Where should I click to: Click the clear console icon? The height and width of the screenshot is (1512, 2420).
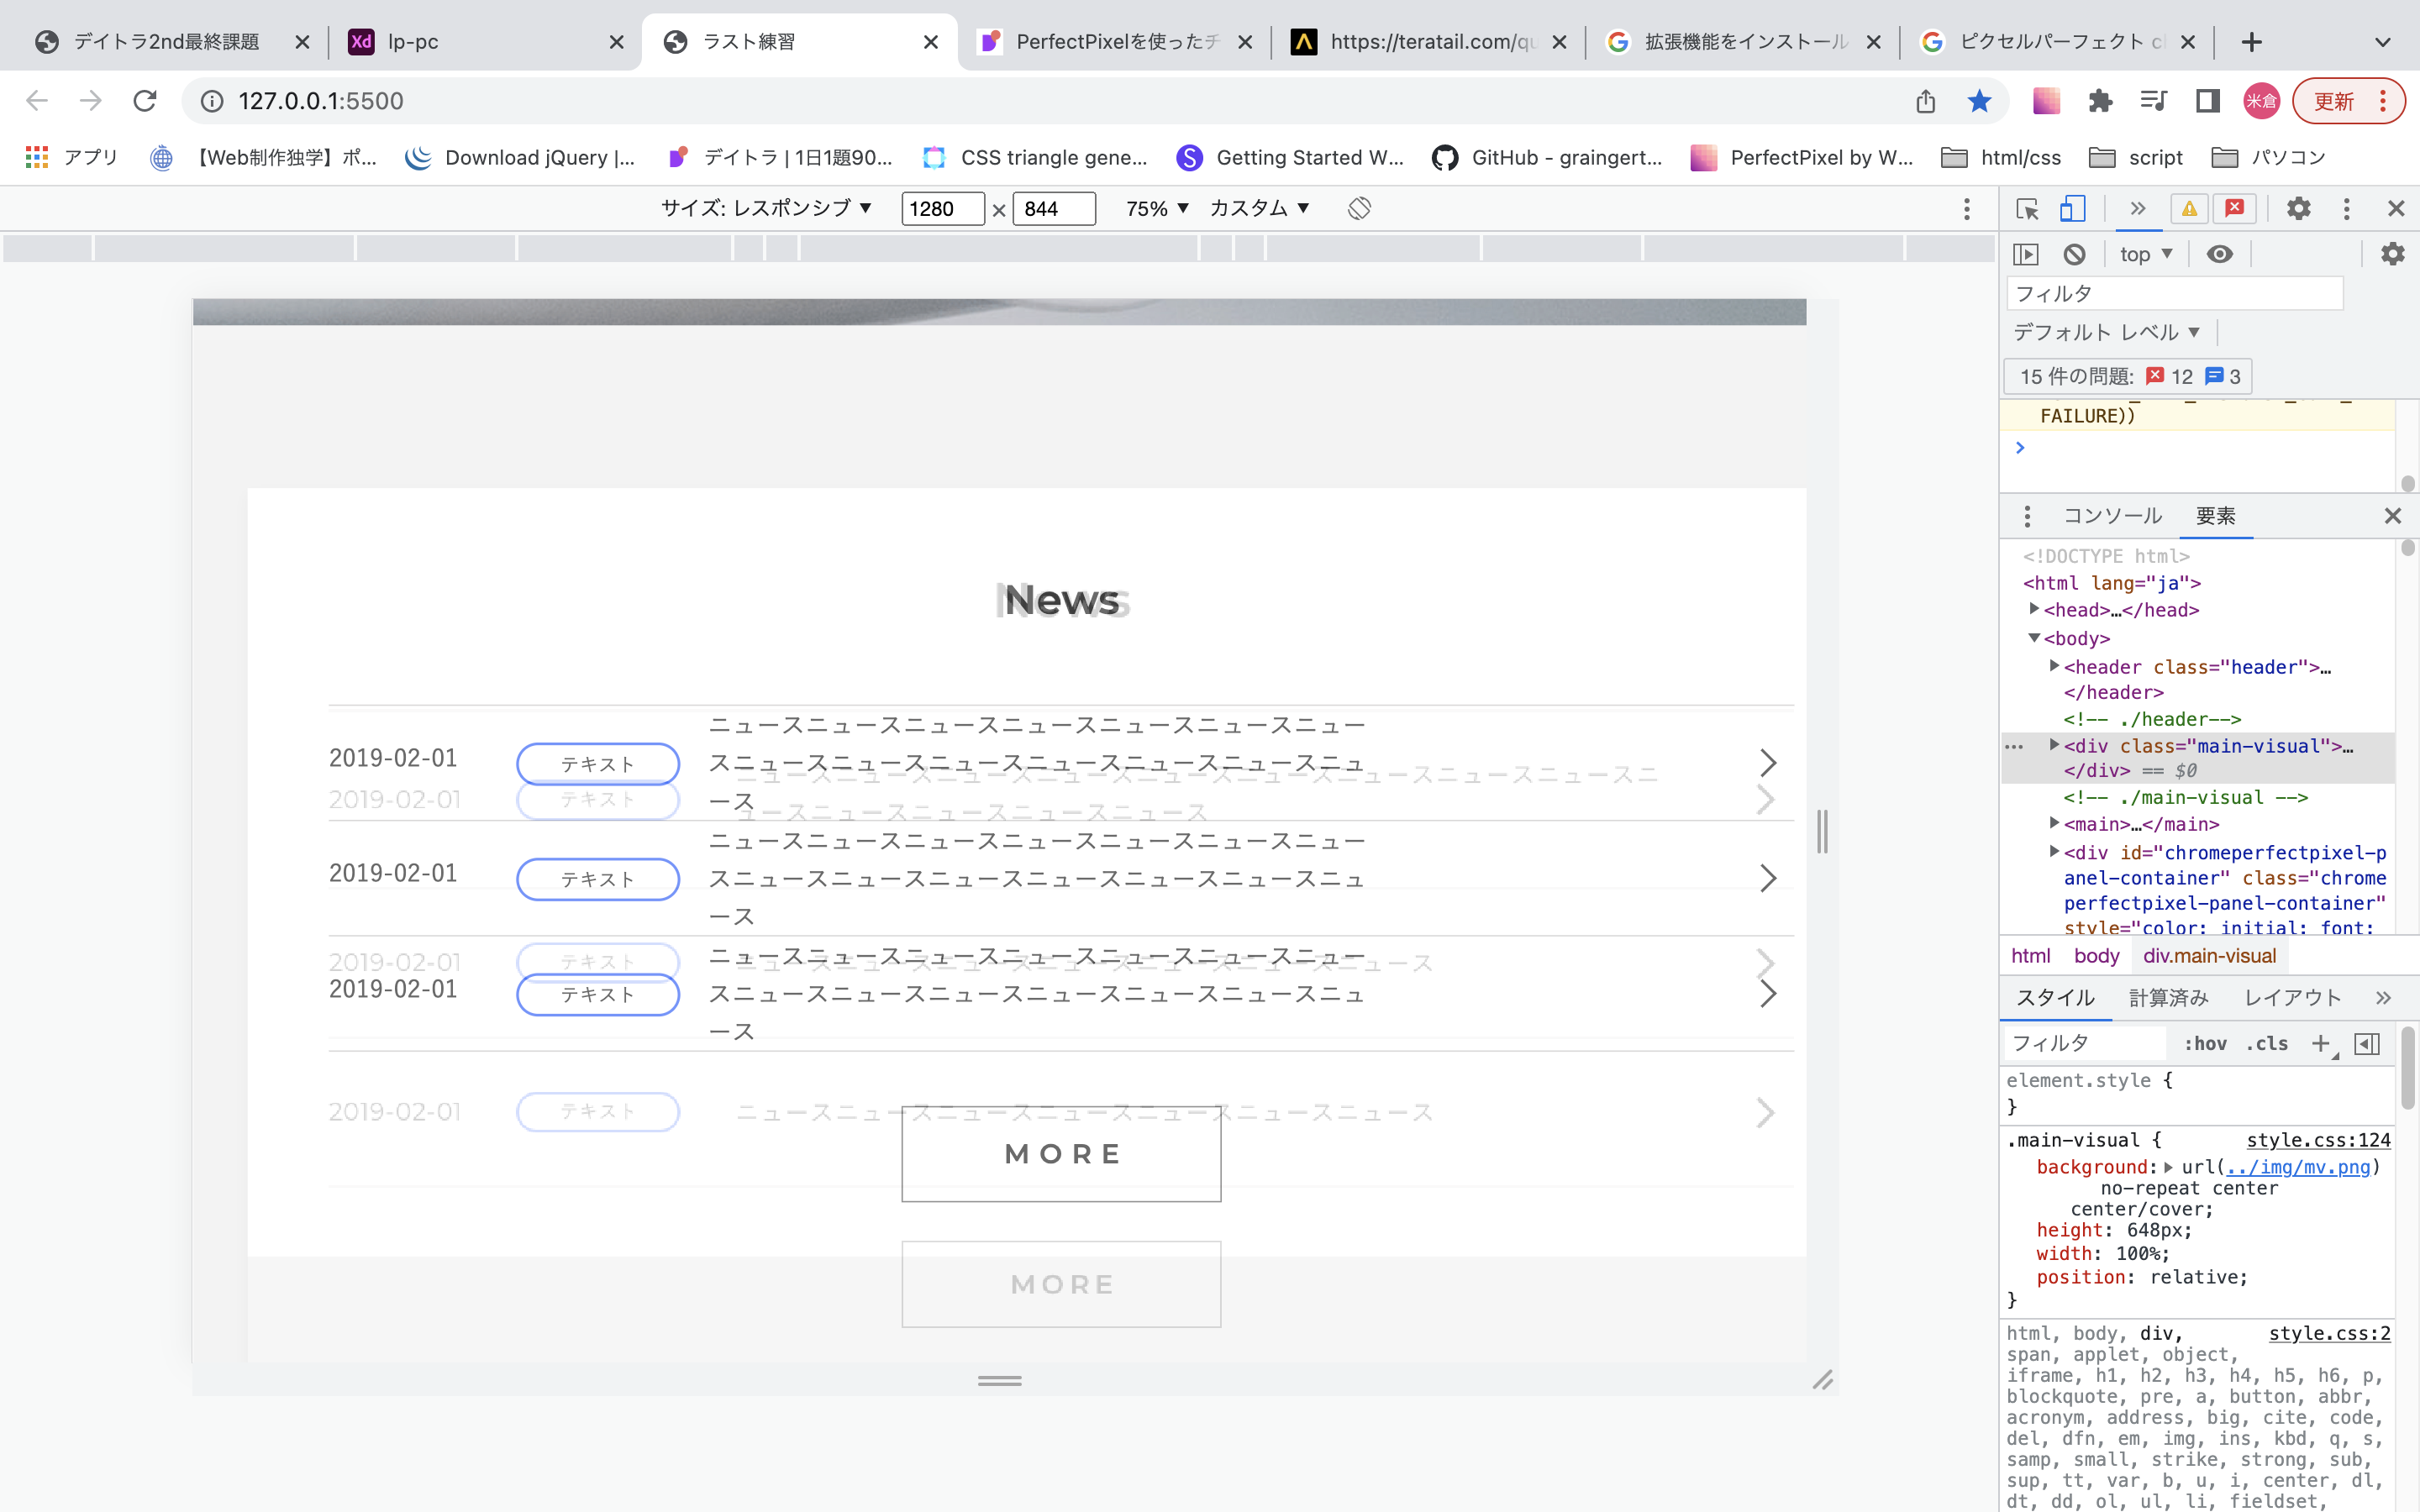click(2074, 254)
